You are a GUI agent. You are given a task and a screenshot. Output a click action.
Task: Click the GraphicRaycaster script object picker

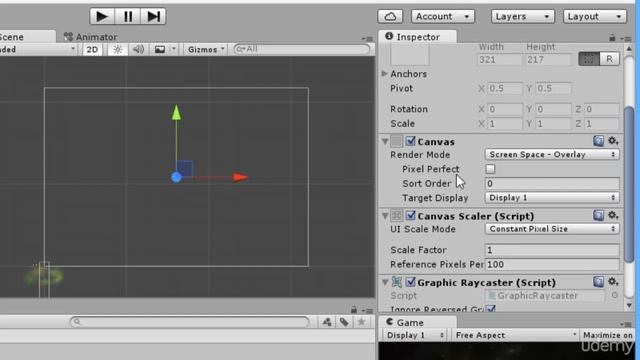(614, 296)
